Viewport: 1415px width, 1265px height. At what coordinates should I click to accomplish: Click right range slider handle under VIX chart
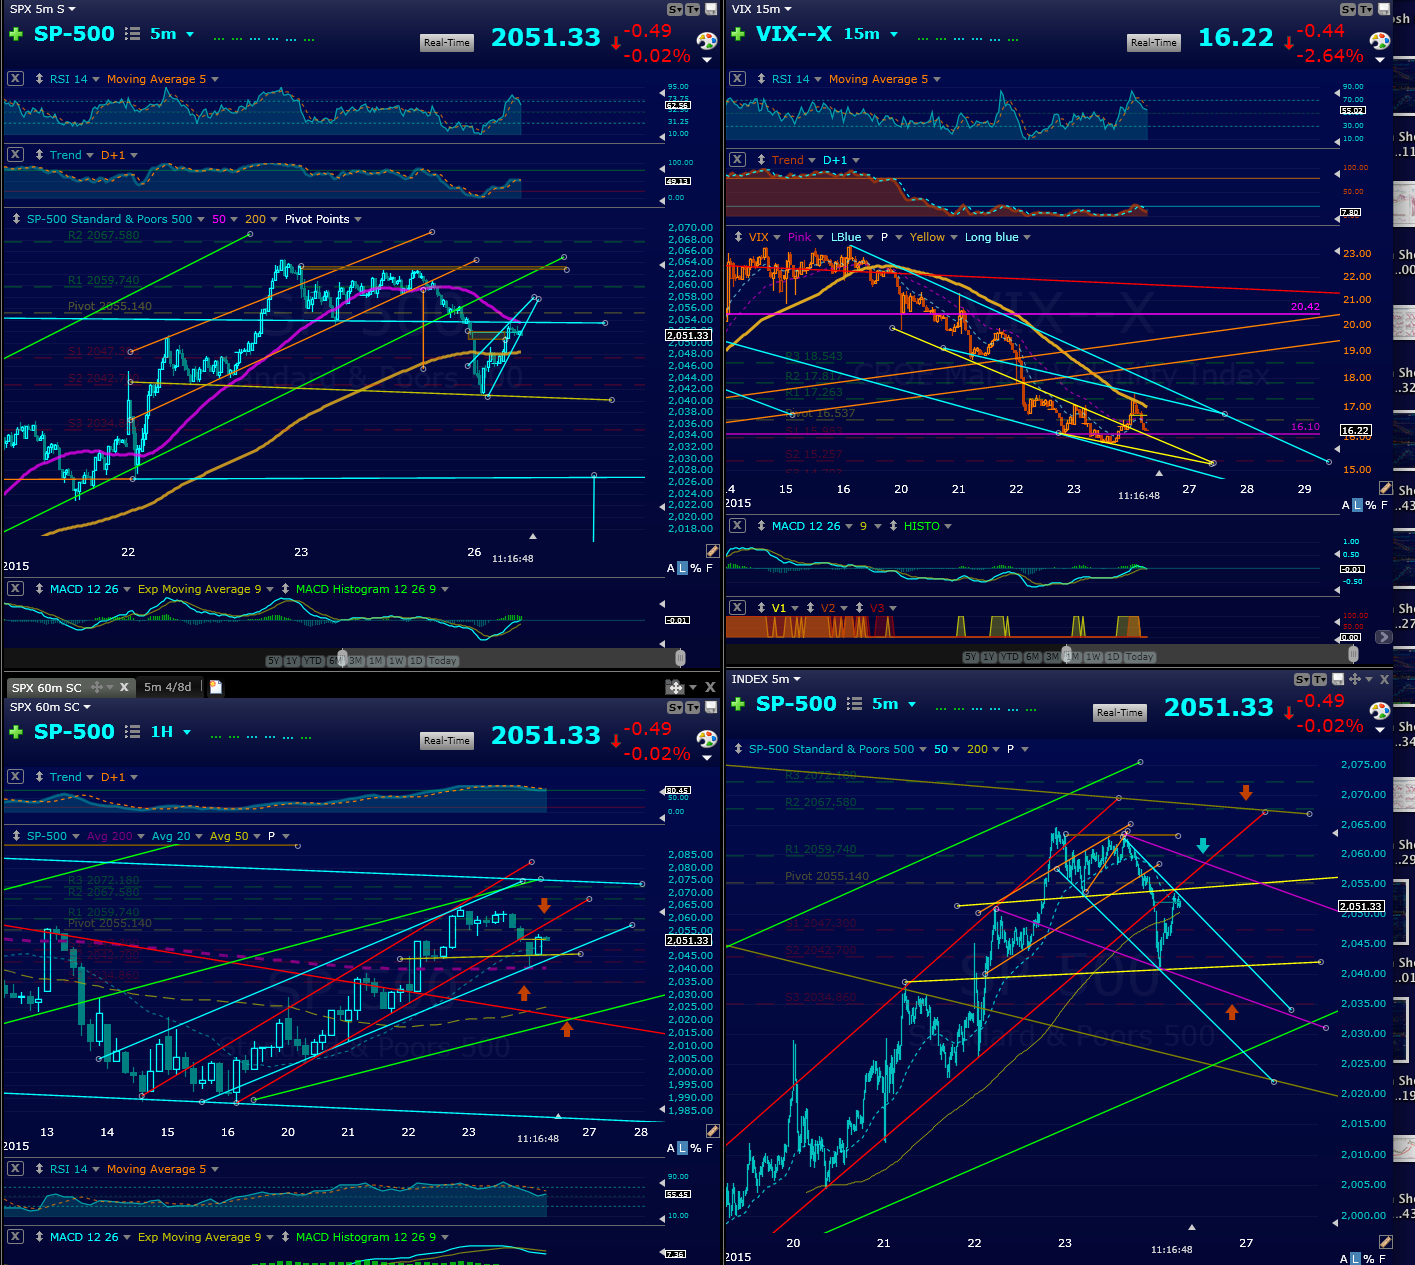1353,654
